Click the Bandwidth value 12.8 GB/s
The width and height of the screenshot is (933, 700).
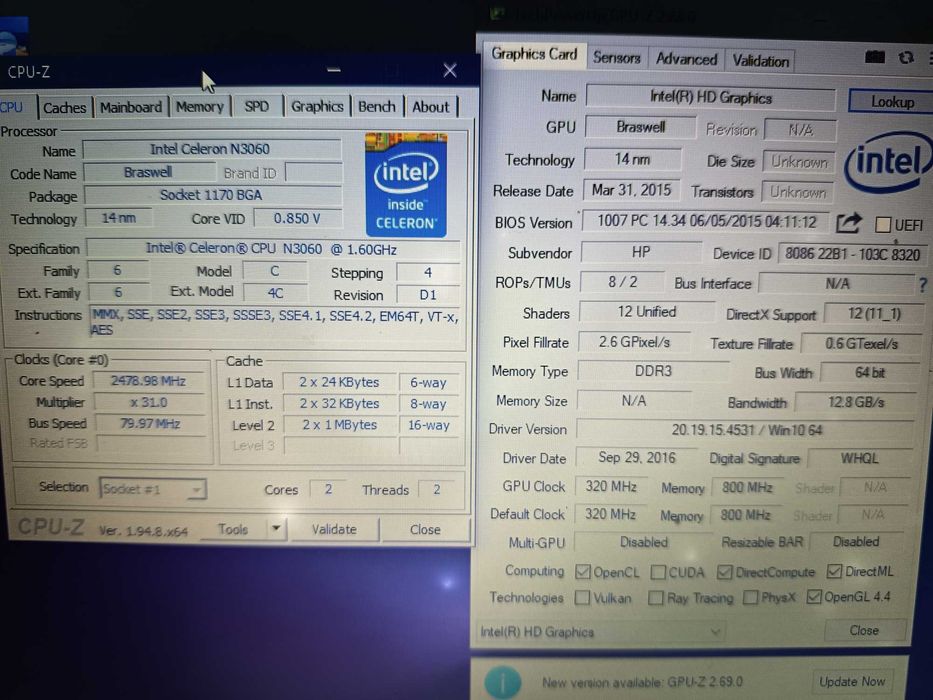tap(856, 402)
